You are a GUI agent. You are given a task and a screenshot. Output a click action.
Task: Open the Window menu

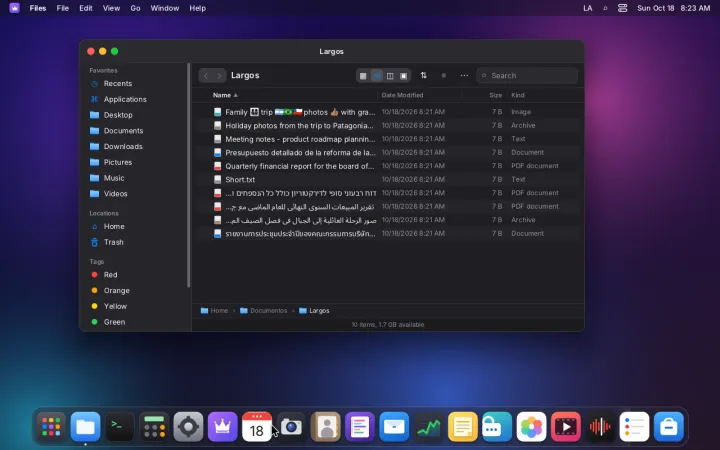tap(165, 8)
